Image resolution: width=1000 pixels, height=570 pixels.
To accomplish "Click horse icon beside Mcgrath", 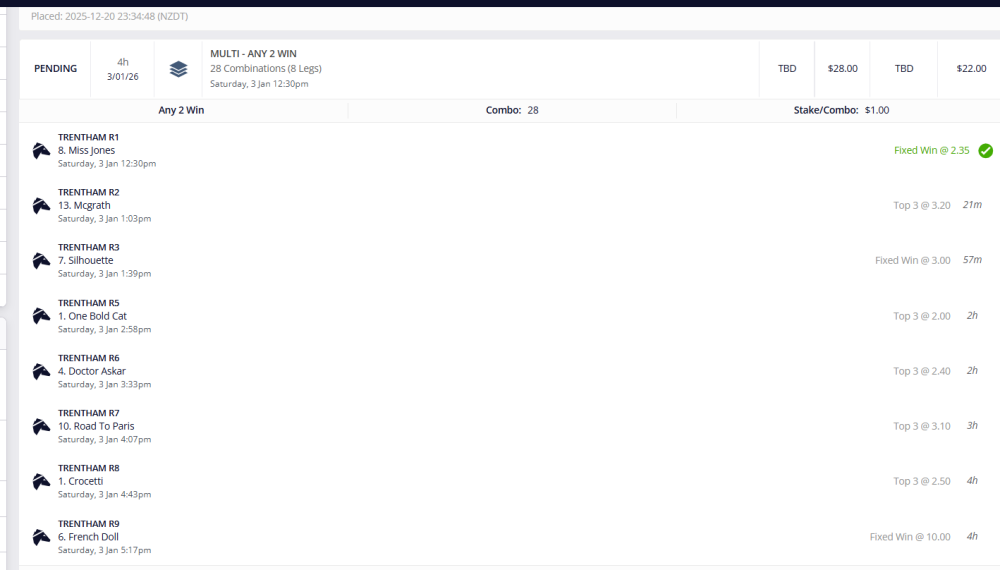I will (41, 206).
